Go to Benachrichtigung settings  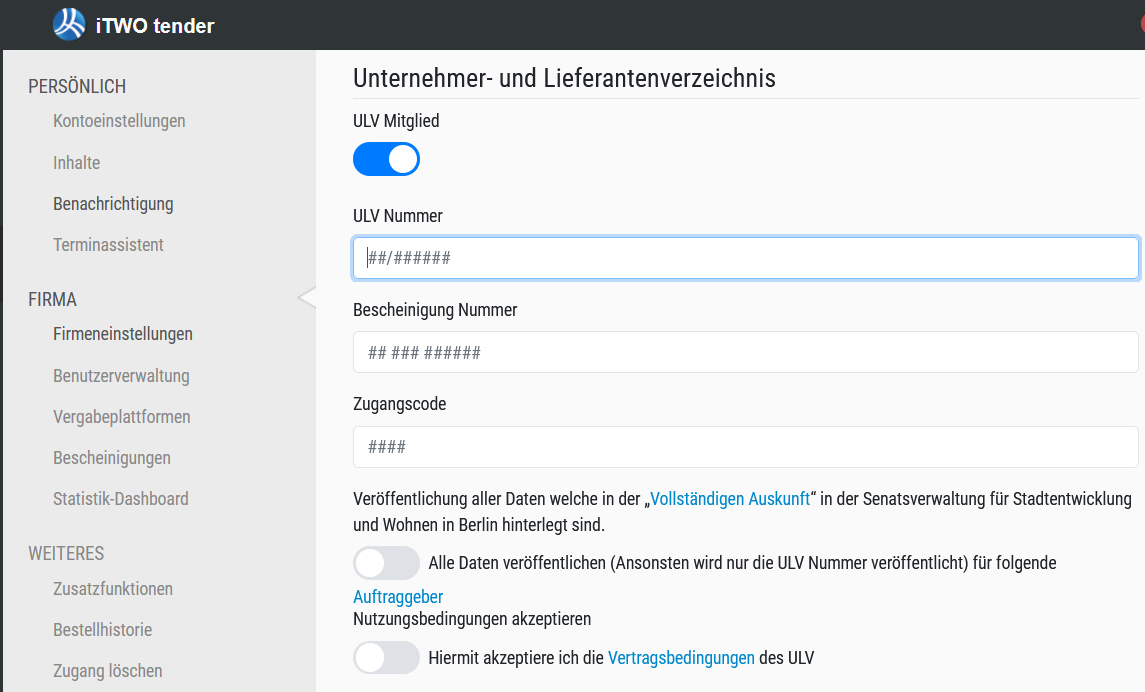click(x=113, y=204)
